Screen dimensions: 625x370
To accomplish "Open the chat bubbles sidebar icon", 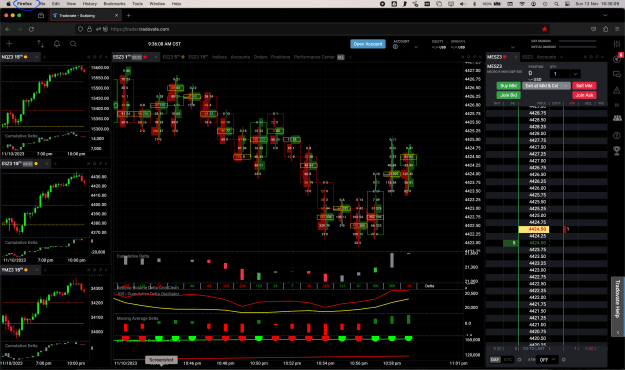I will coord(617,75).
